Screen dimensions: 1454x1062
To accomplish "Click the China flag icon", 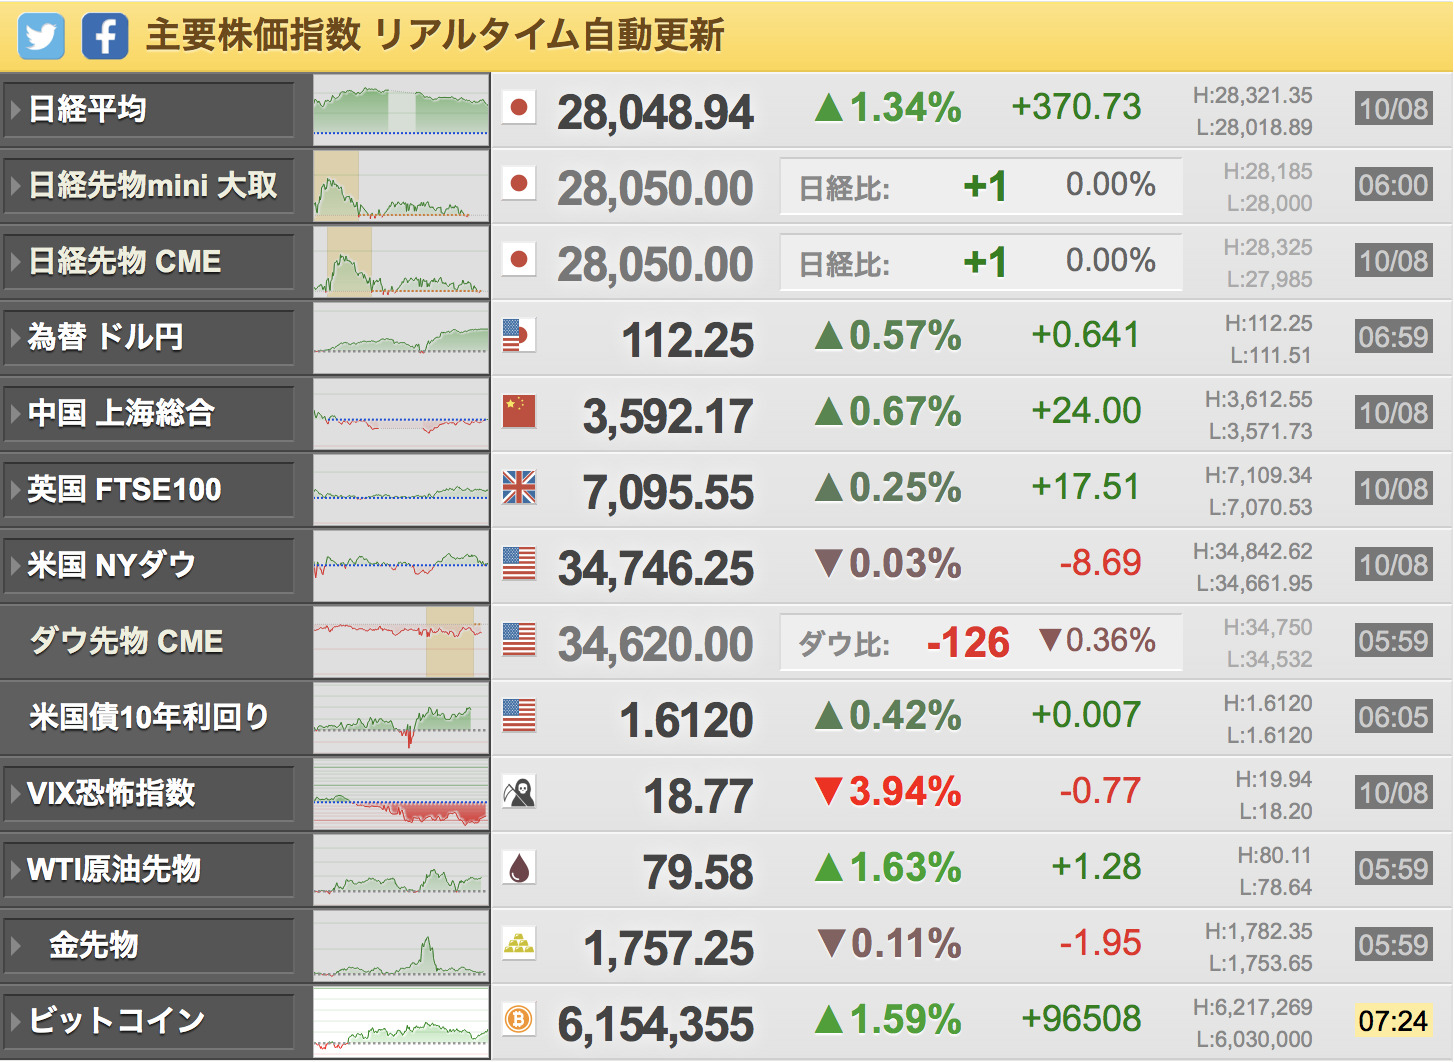I will coord(519,411).
